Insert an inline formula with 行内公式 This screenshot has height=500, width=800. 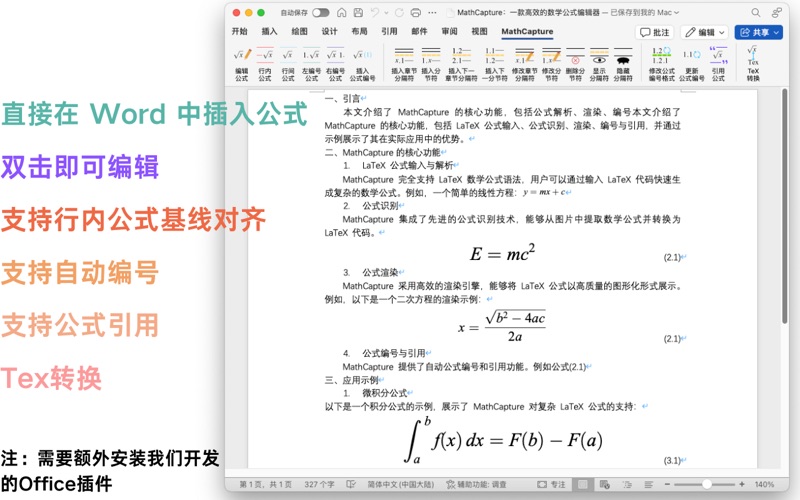264,64
